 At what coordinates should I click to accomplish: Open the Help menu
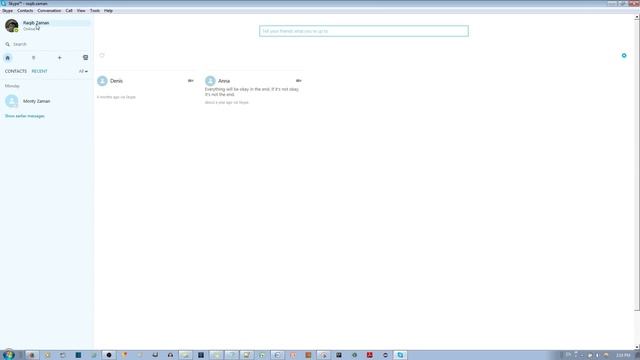click(108, 11)
